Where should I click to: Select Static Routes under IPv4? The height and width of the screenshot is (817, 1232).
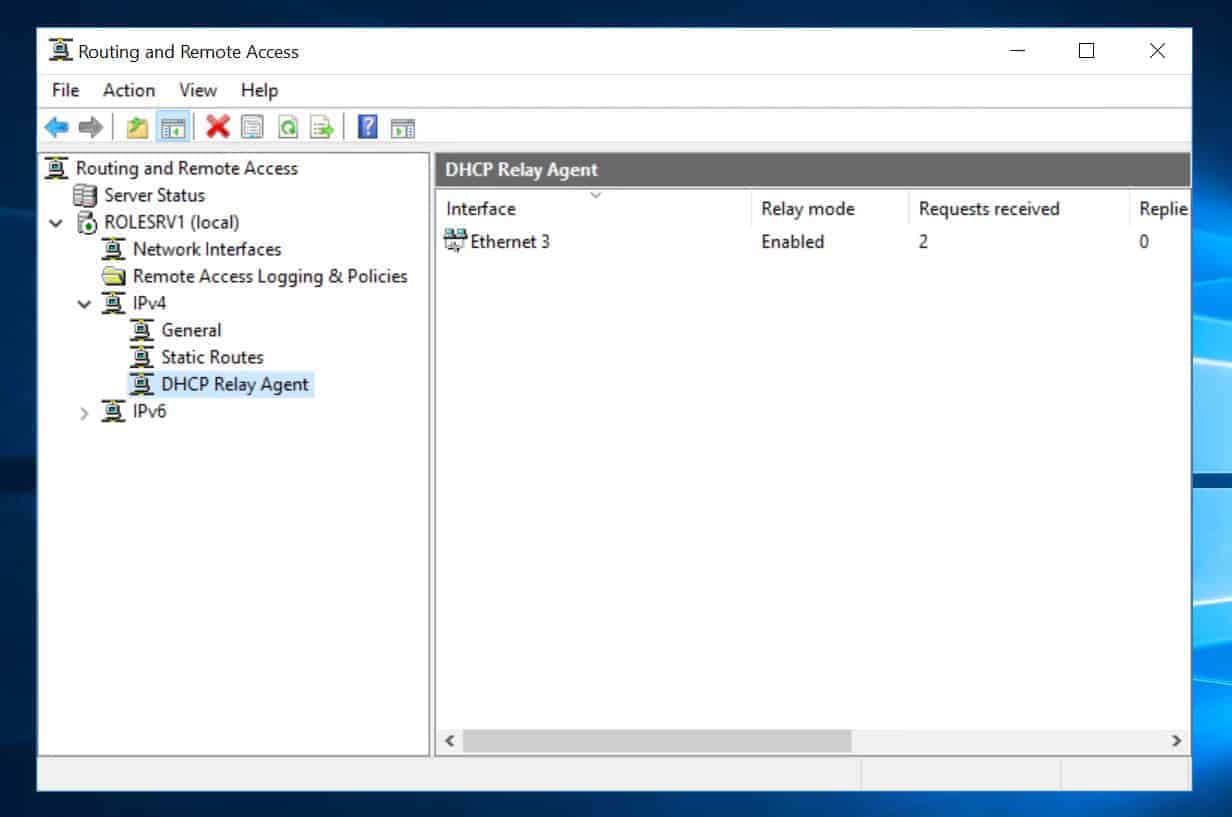pos(212,357)
